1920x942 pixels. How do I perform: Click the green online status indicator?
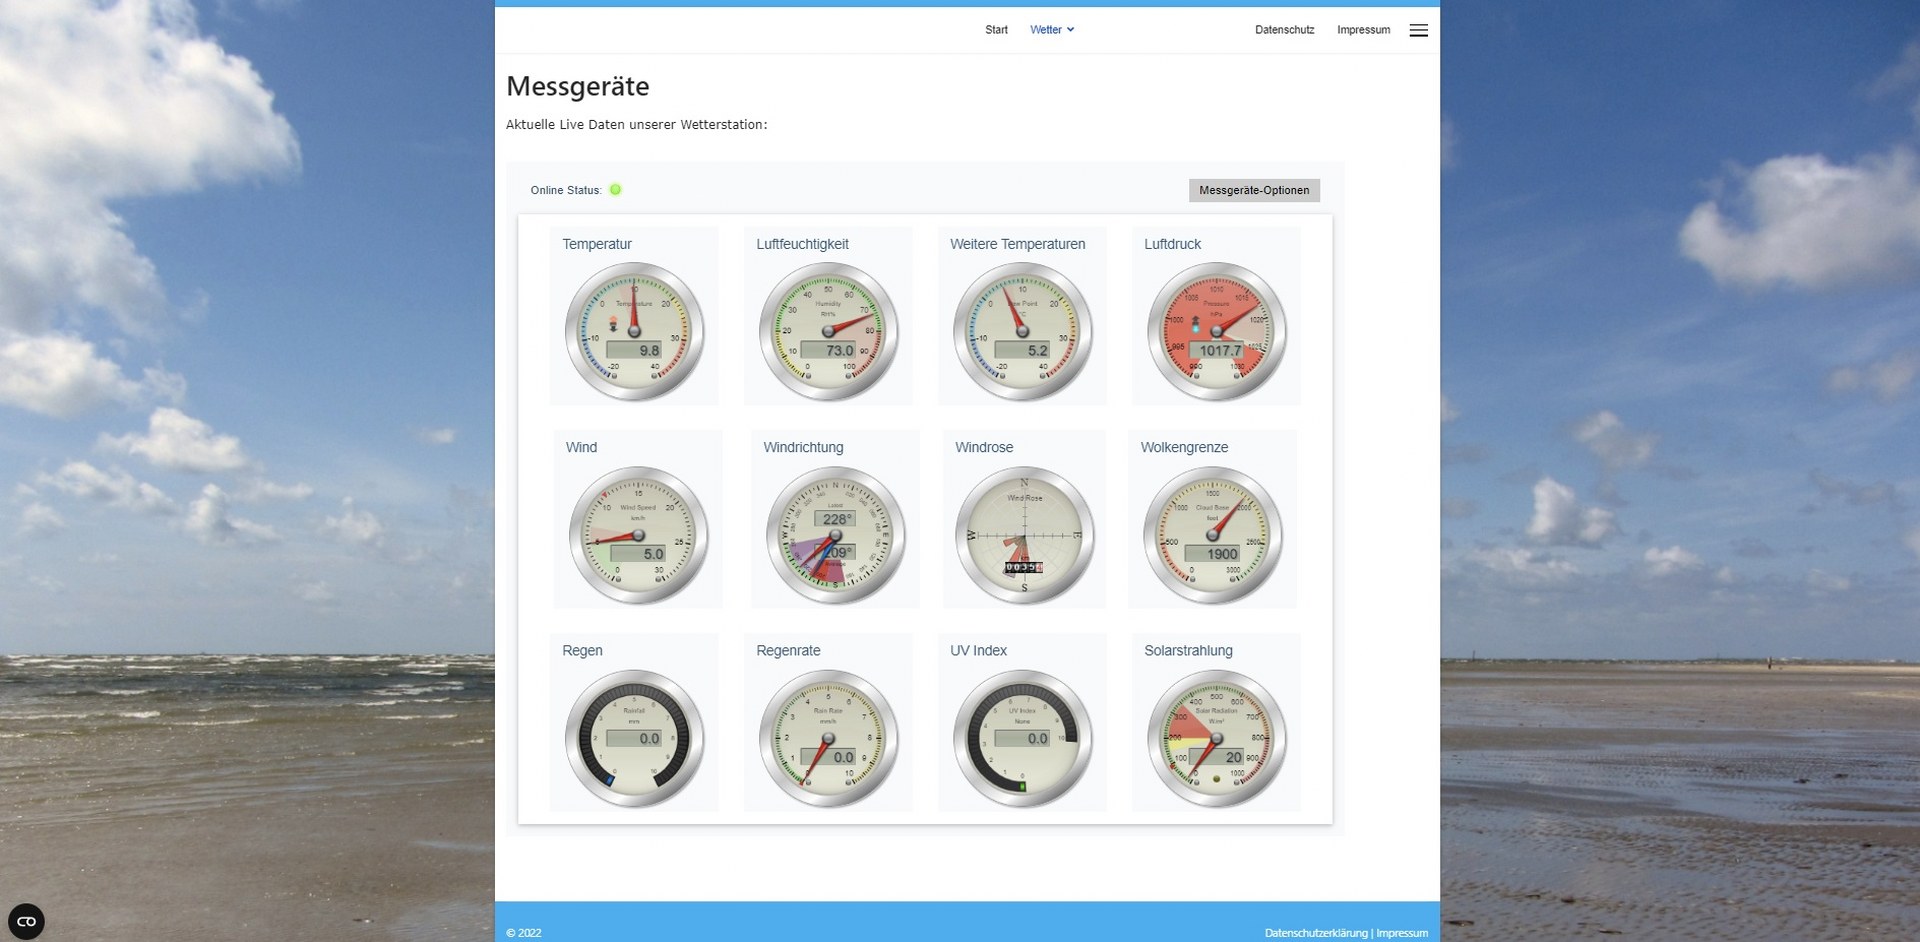coord(615,190)
